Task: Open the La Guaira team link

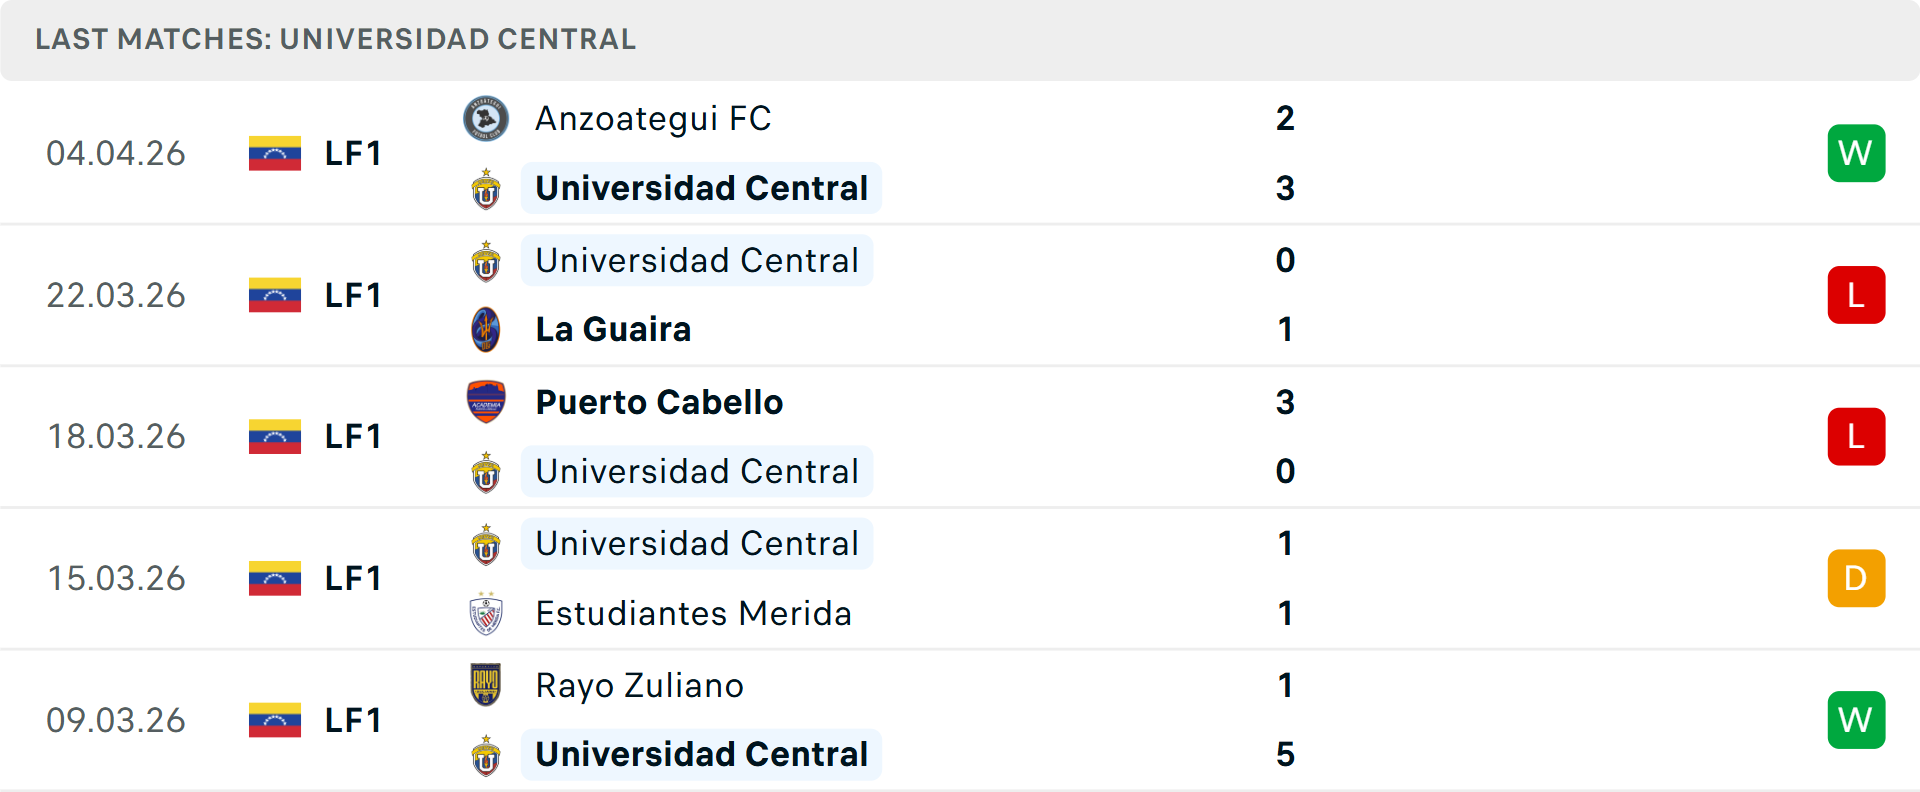Action: tap(613, 330)
